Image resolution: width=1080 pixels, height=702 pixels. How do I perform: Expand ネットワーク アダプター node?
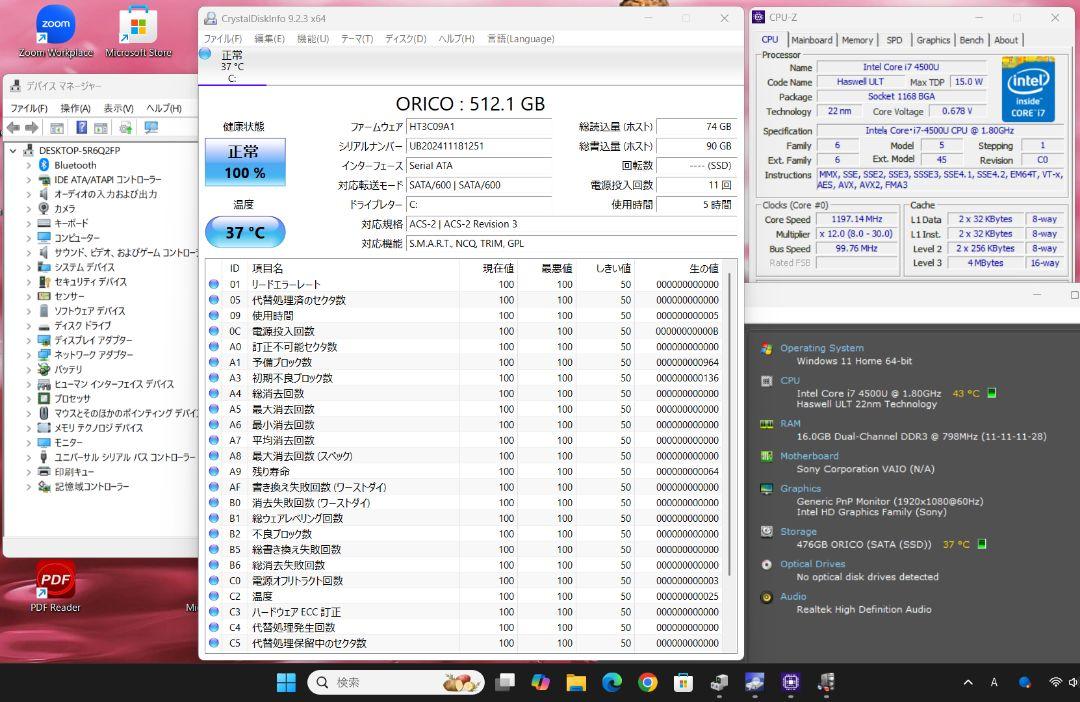28,355
